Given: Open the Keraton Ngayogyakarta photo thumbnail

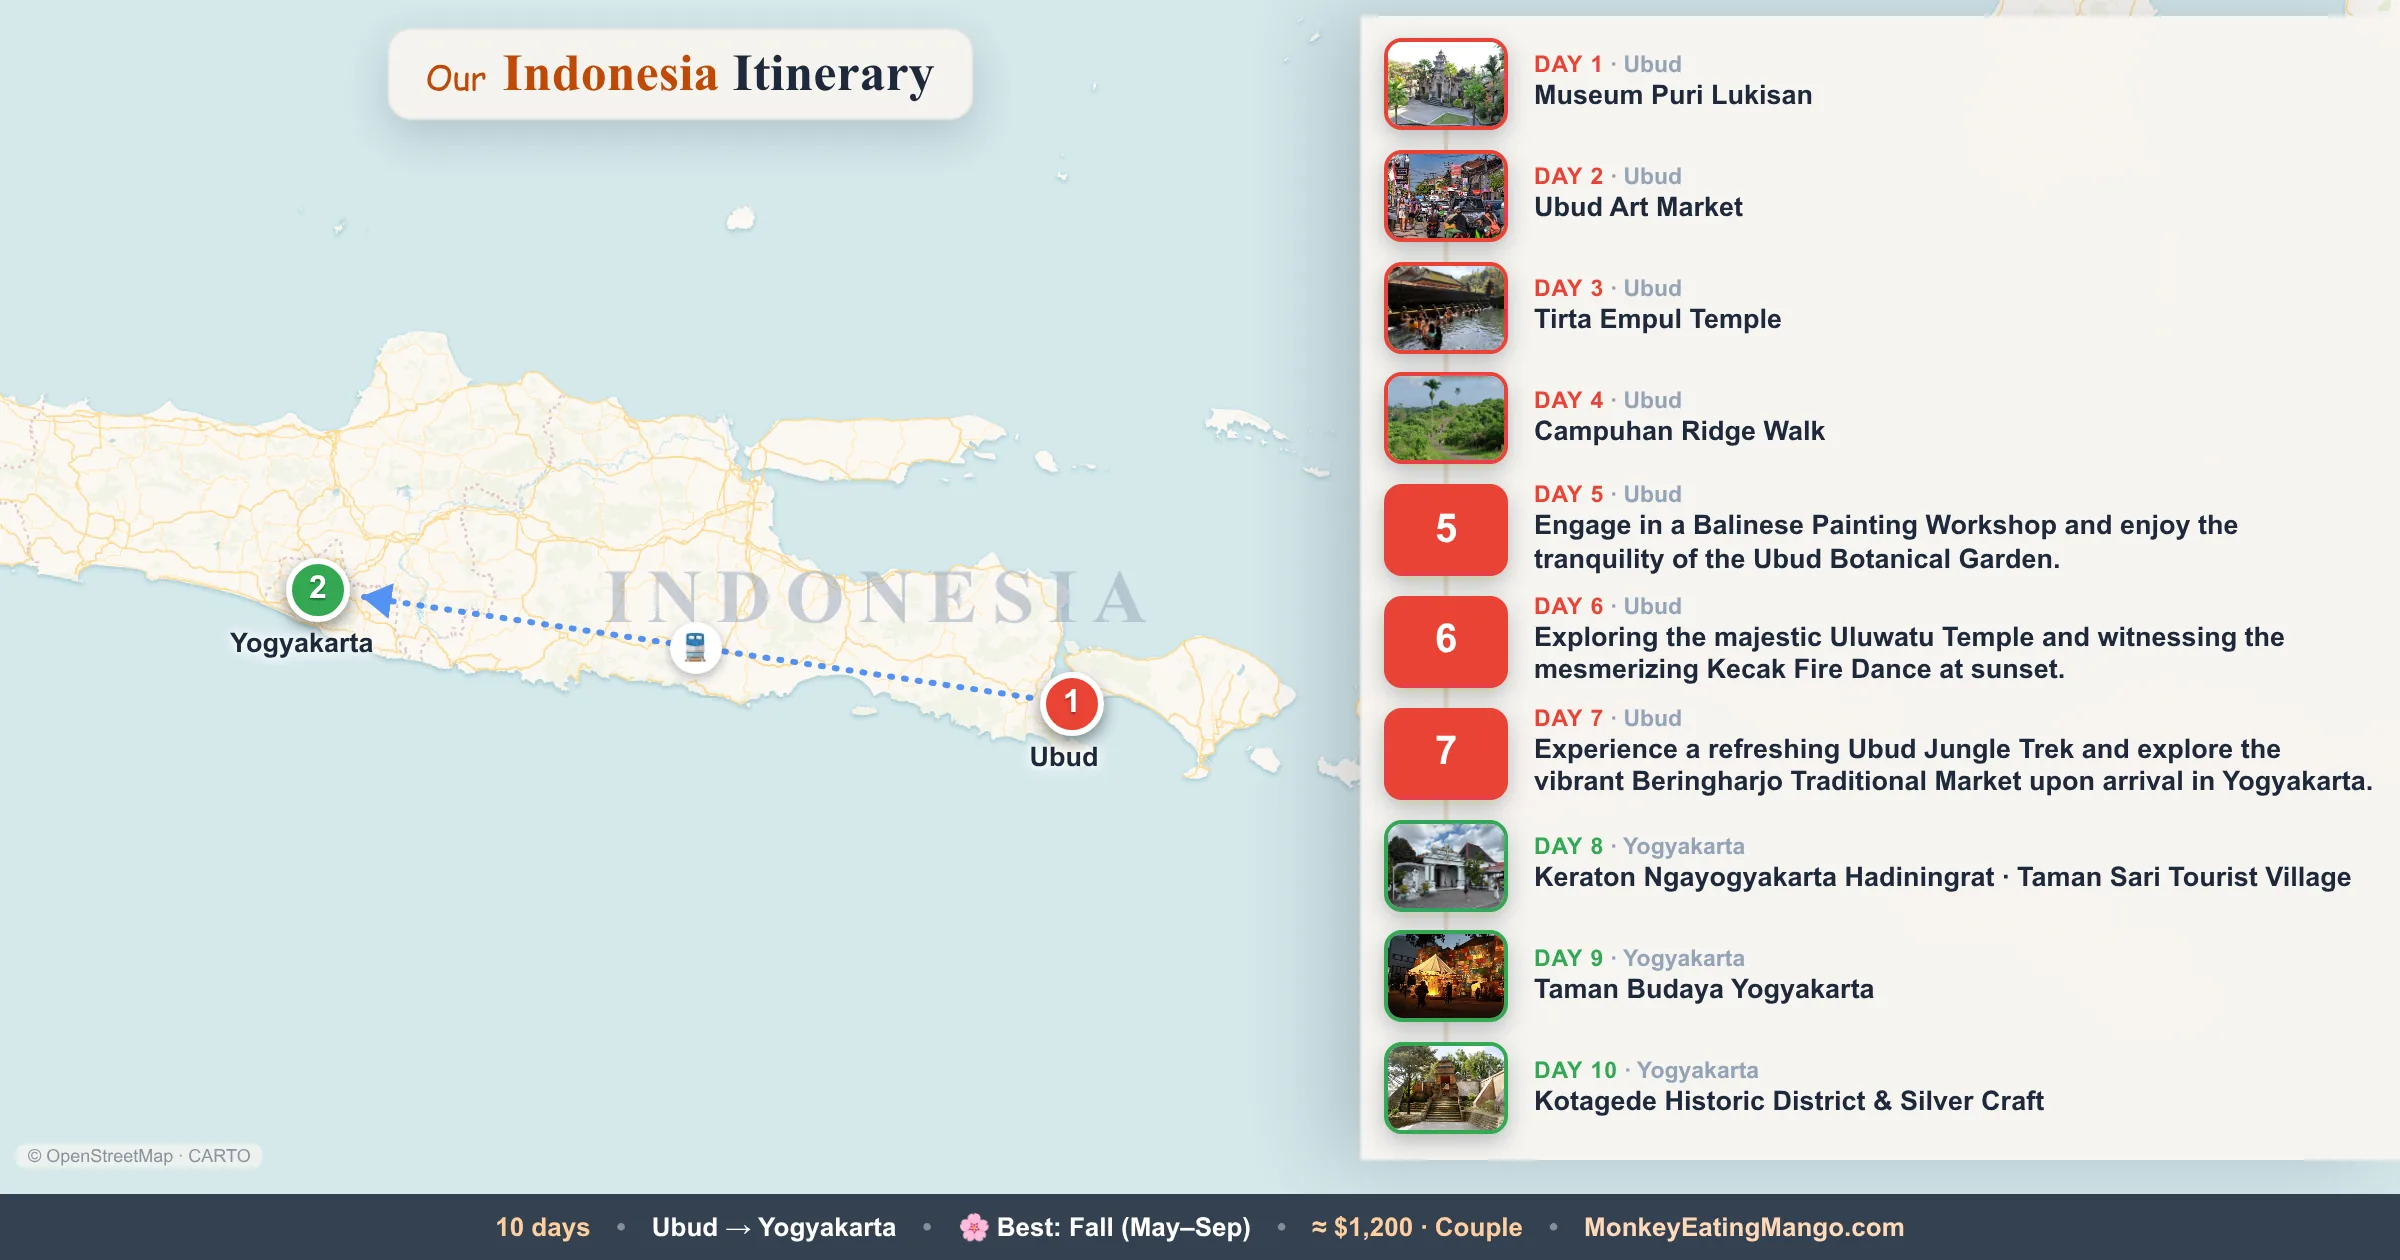Looking at the screenshot, I should click(1445, 866).
